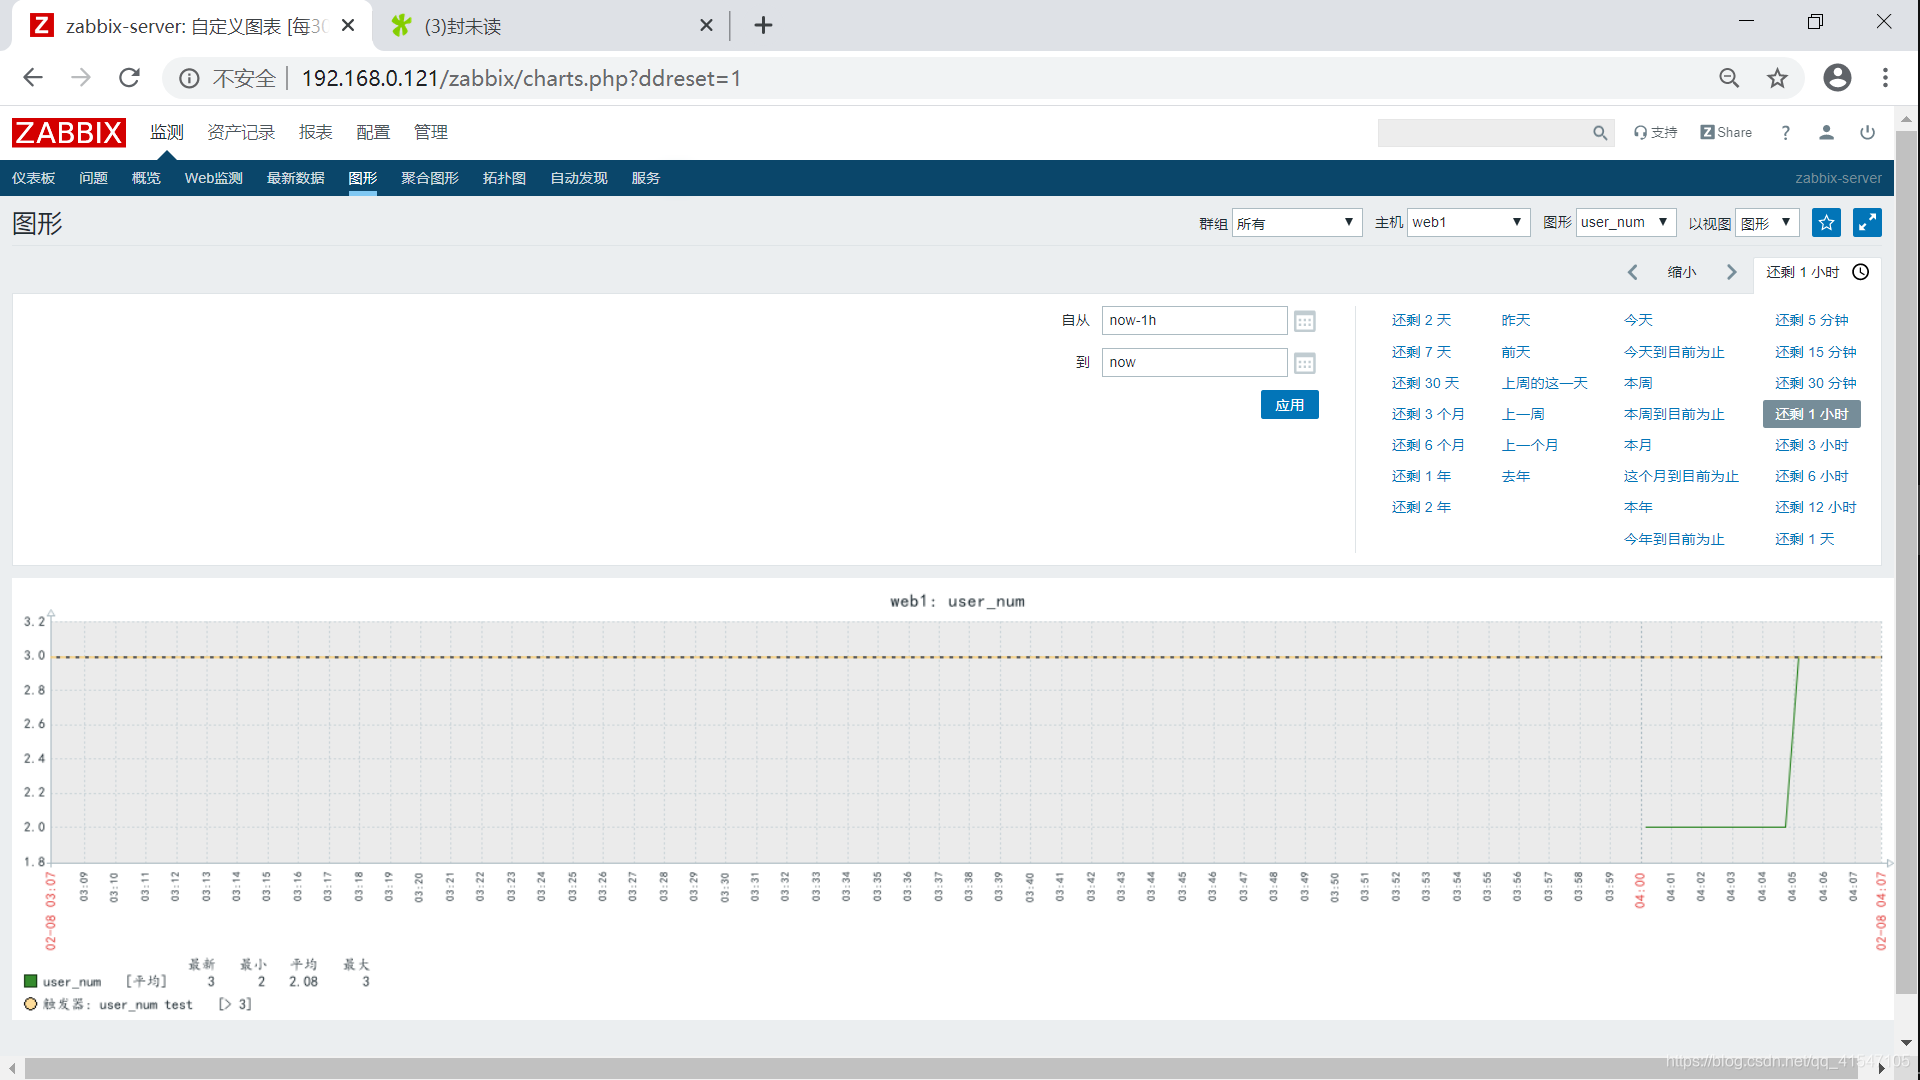Open the 主机 dropdown showing web1

pos(1467,223)
